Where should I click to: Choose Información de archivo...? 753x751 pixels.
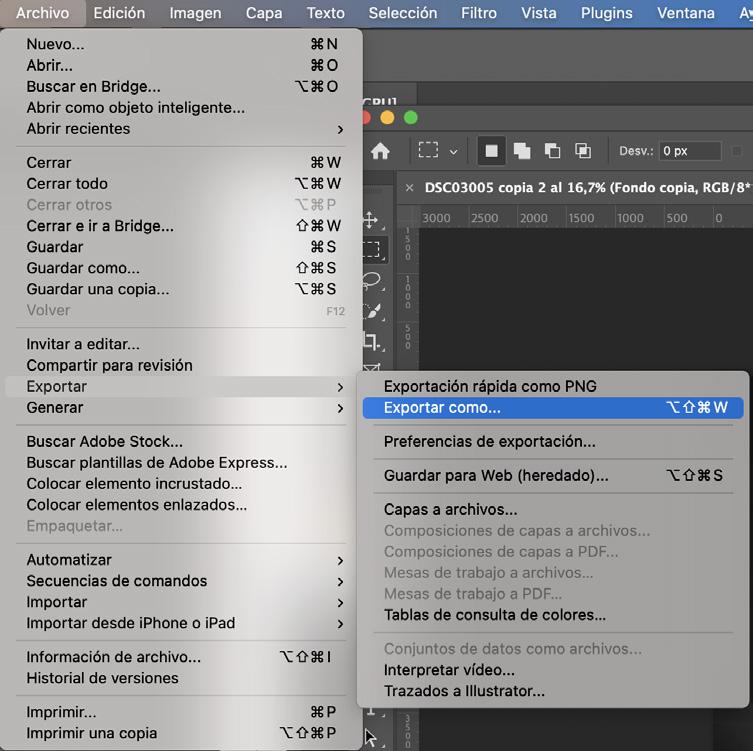click(182, 657)
